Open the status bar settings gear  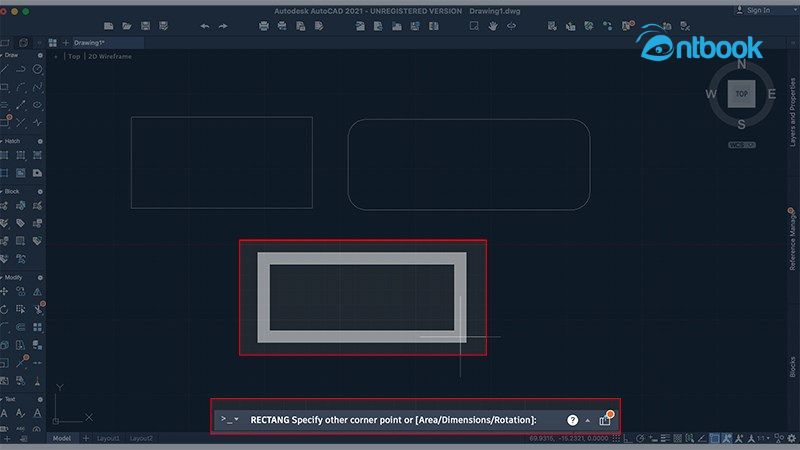click(x=791, y=438)
